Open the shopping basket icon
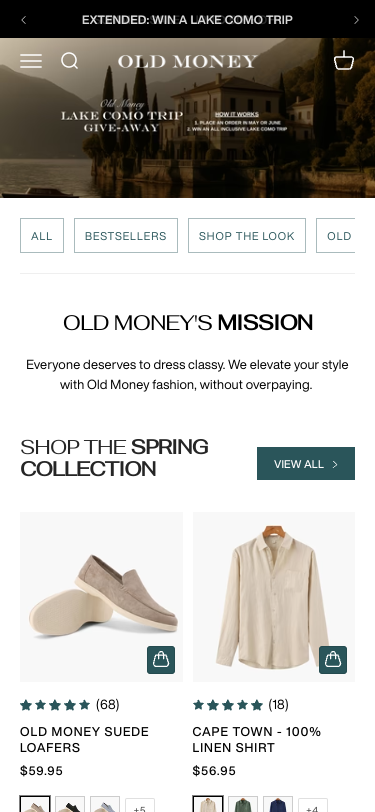The image size is (375, 812). tap(344, 61)
